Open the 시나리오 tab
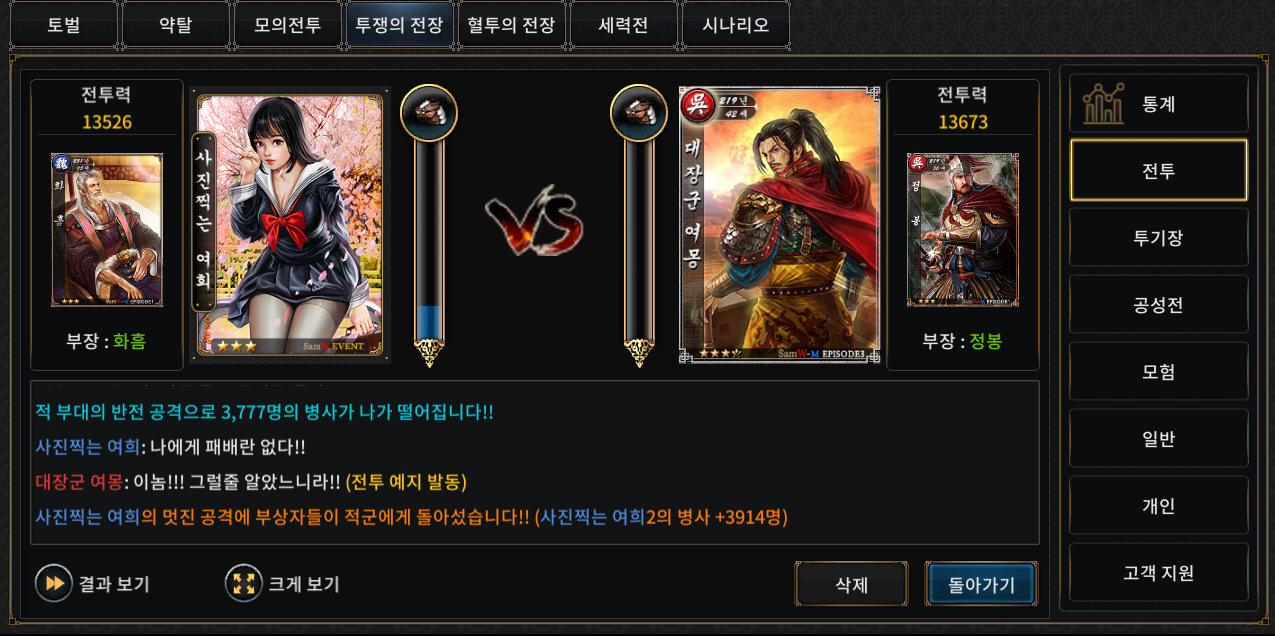Image resolution: width=1275 pixels, height=636 pixels. pos(735,25)
